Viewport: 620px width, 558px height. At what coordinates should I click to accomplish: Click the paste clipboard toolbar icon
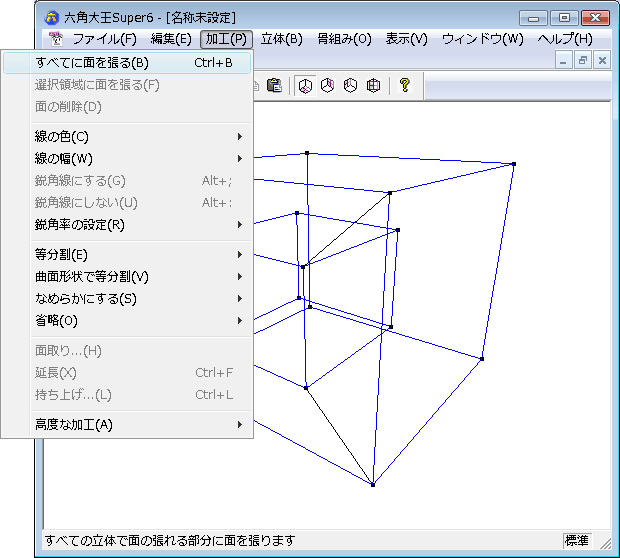pyautogui.click(x=274, y=85)
